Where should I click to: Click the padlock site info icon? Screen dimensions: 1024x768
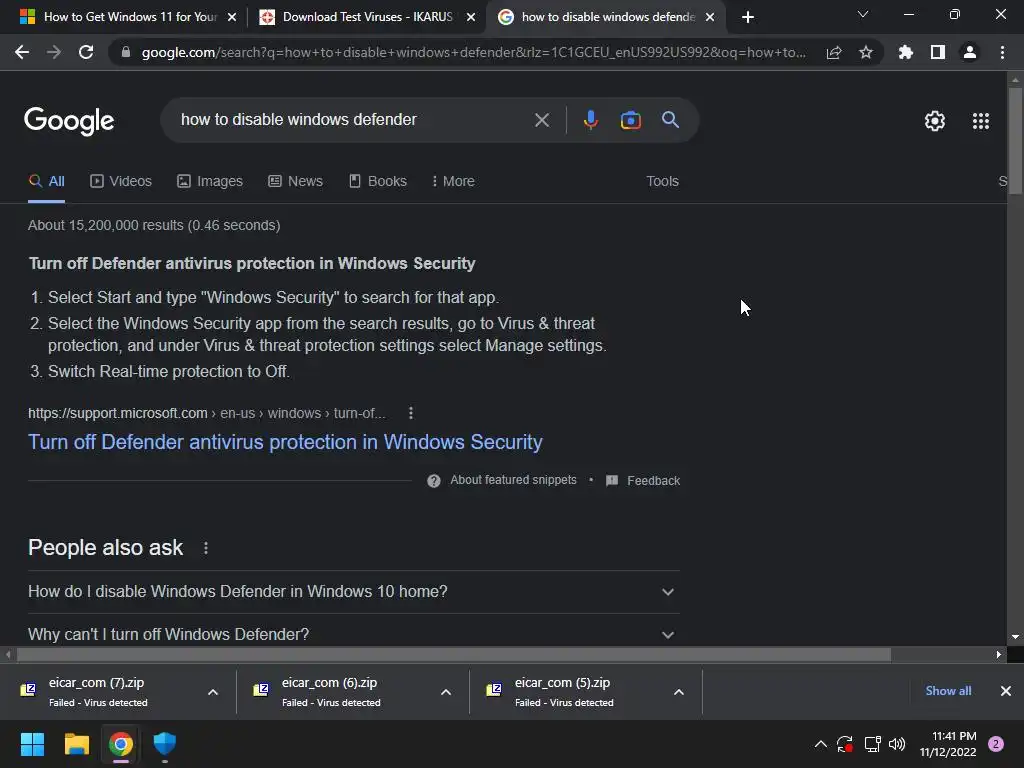126,52
